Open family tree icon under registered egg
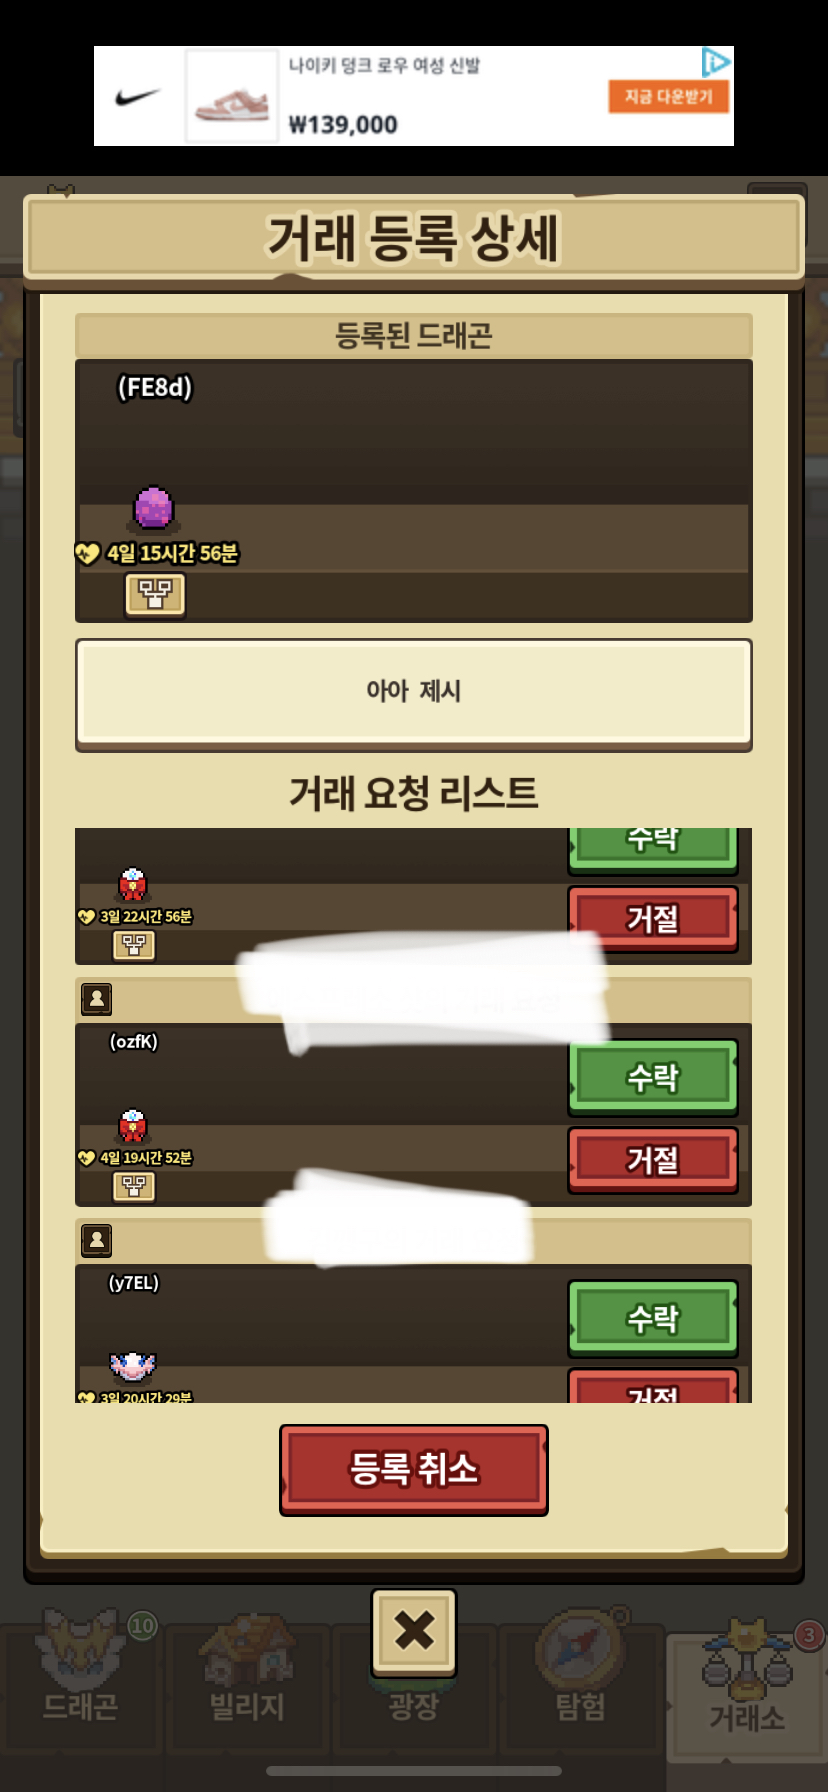Screen dimensions: 828x1792 pos(155,594)
